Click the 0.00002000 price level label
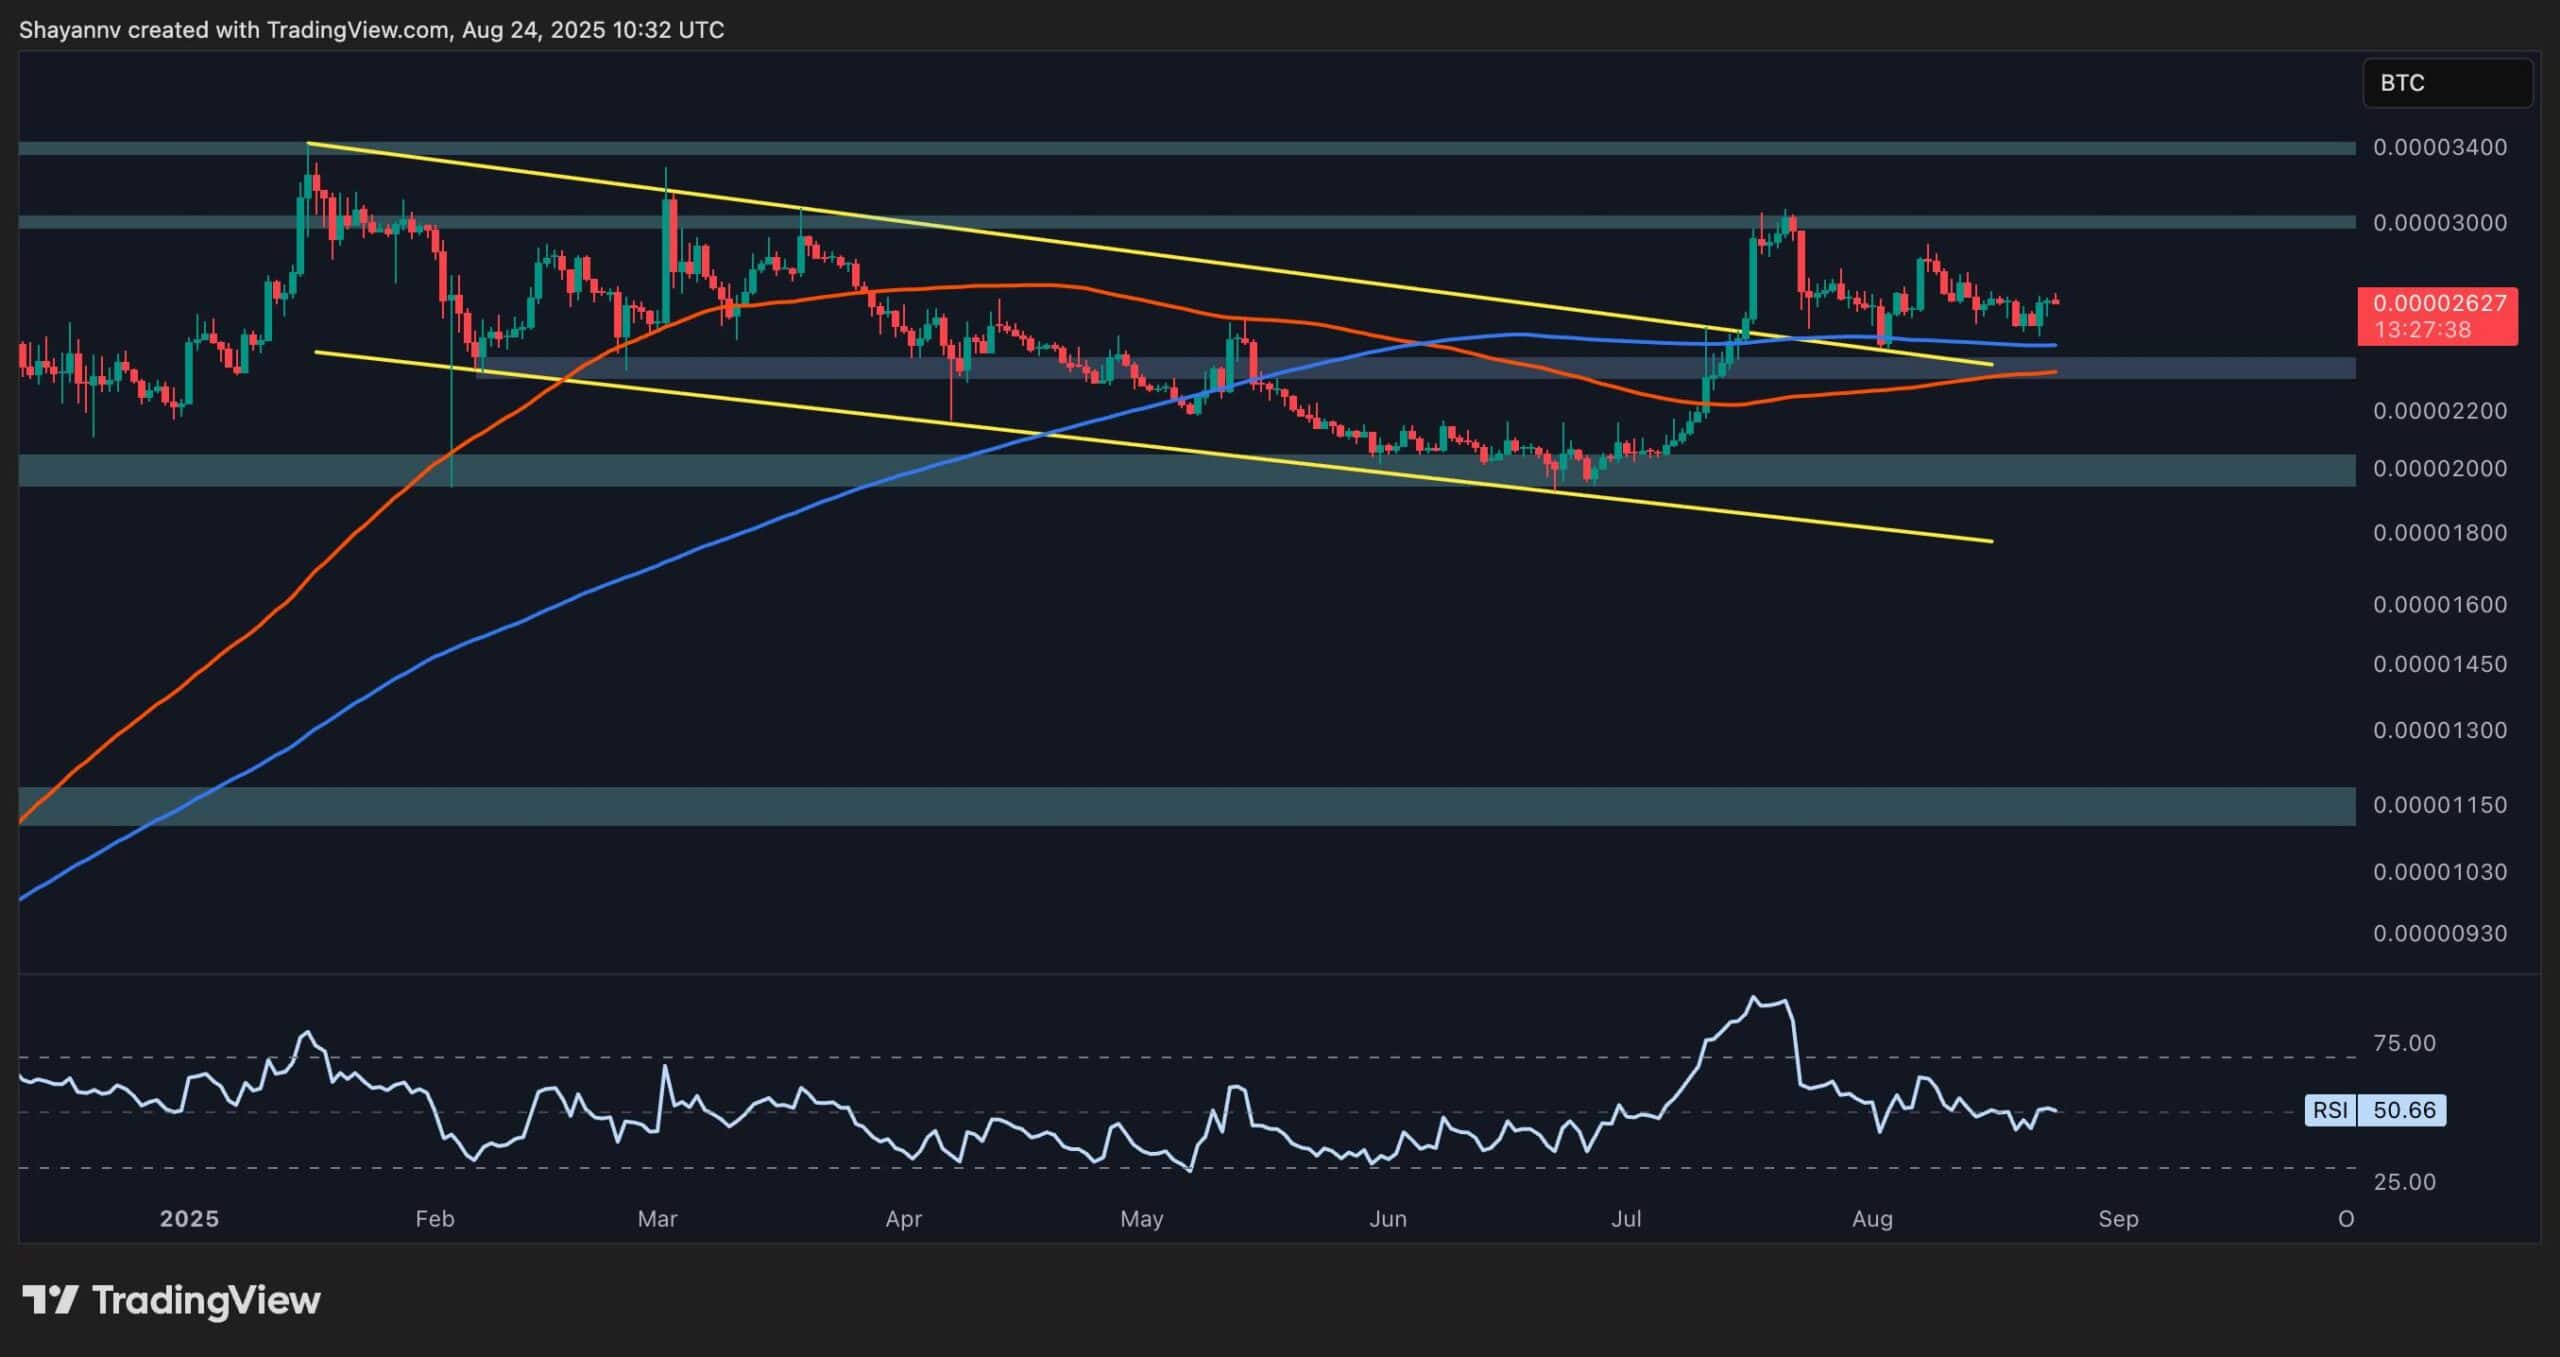Image resolution: width=2560 pixels, height=1357 pixels. pyautogui.click(x=2439, y=469)
